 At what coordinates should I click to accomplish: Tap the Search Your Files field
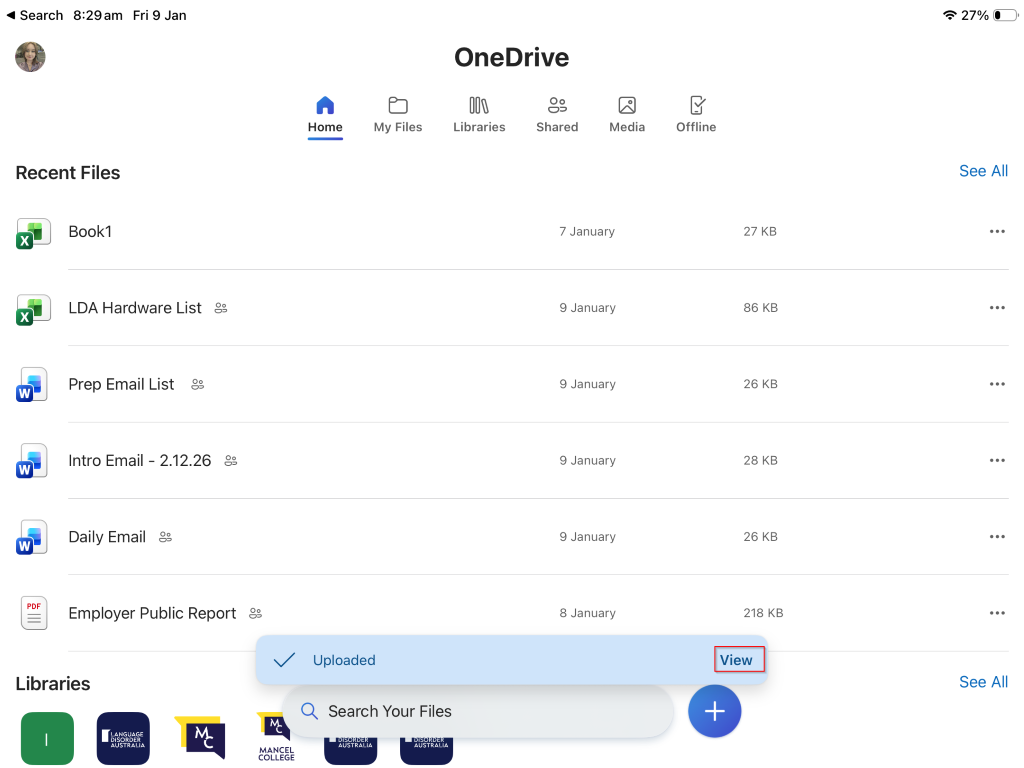point(479,711)
